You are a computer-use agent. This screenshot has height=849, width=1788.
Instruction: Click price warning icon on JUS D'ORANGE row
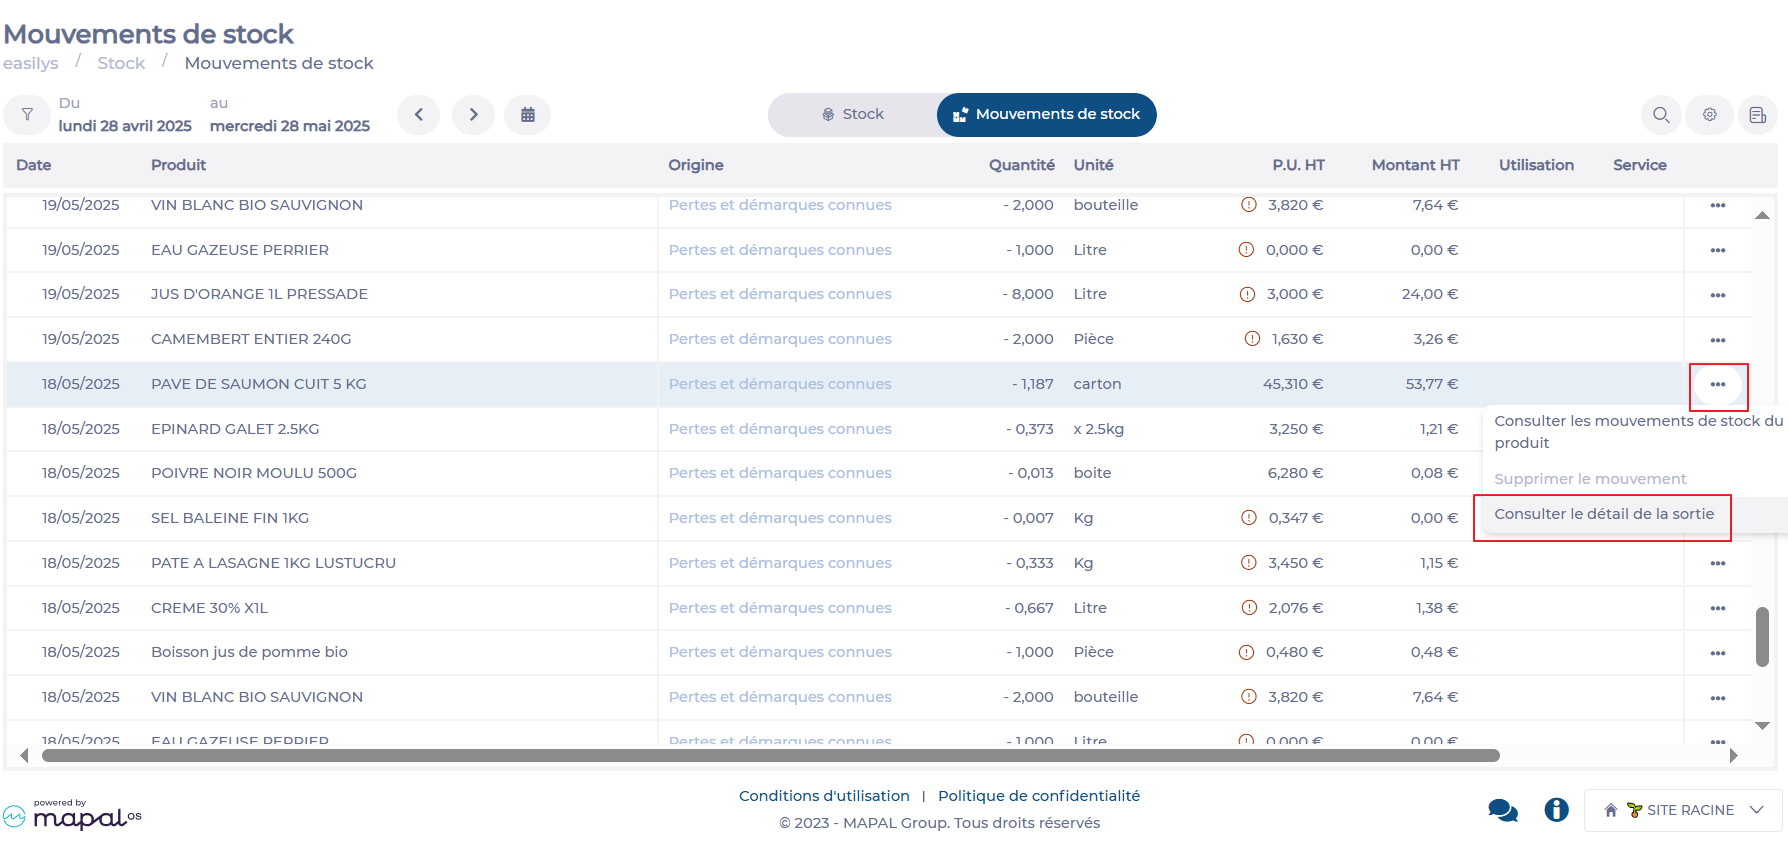pos(1247,294)
